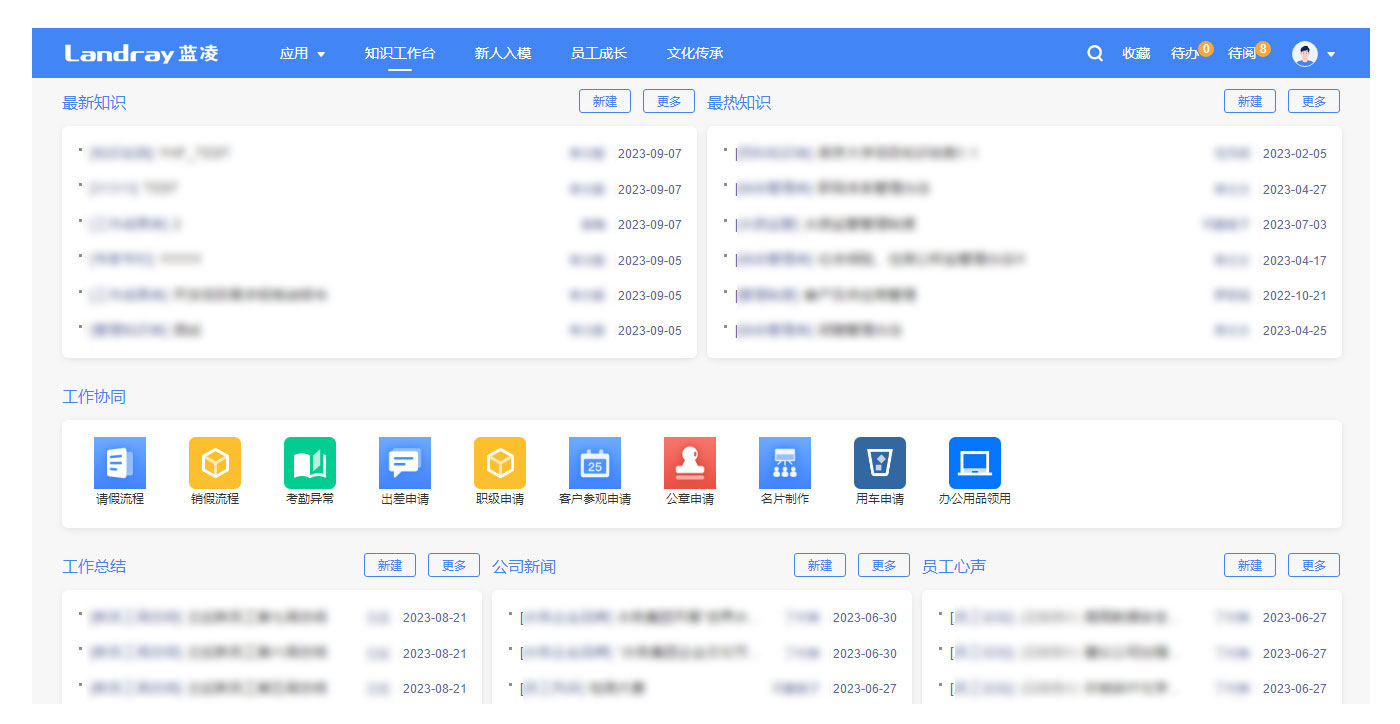The image size is (1400, 724).
Task: Select the 公章申请 stamp icon
Action: coord(690,463)
